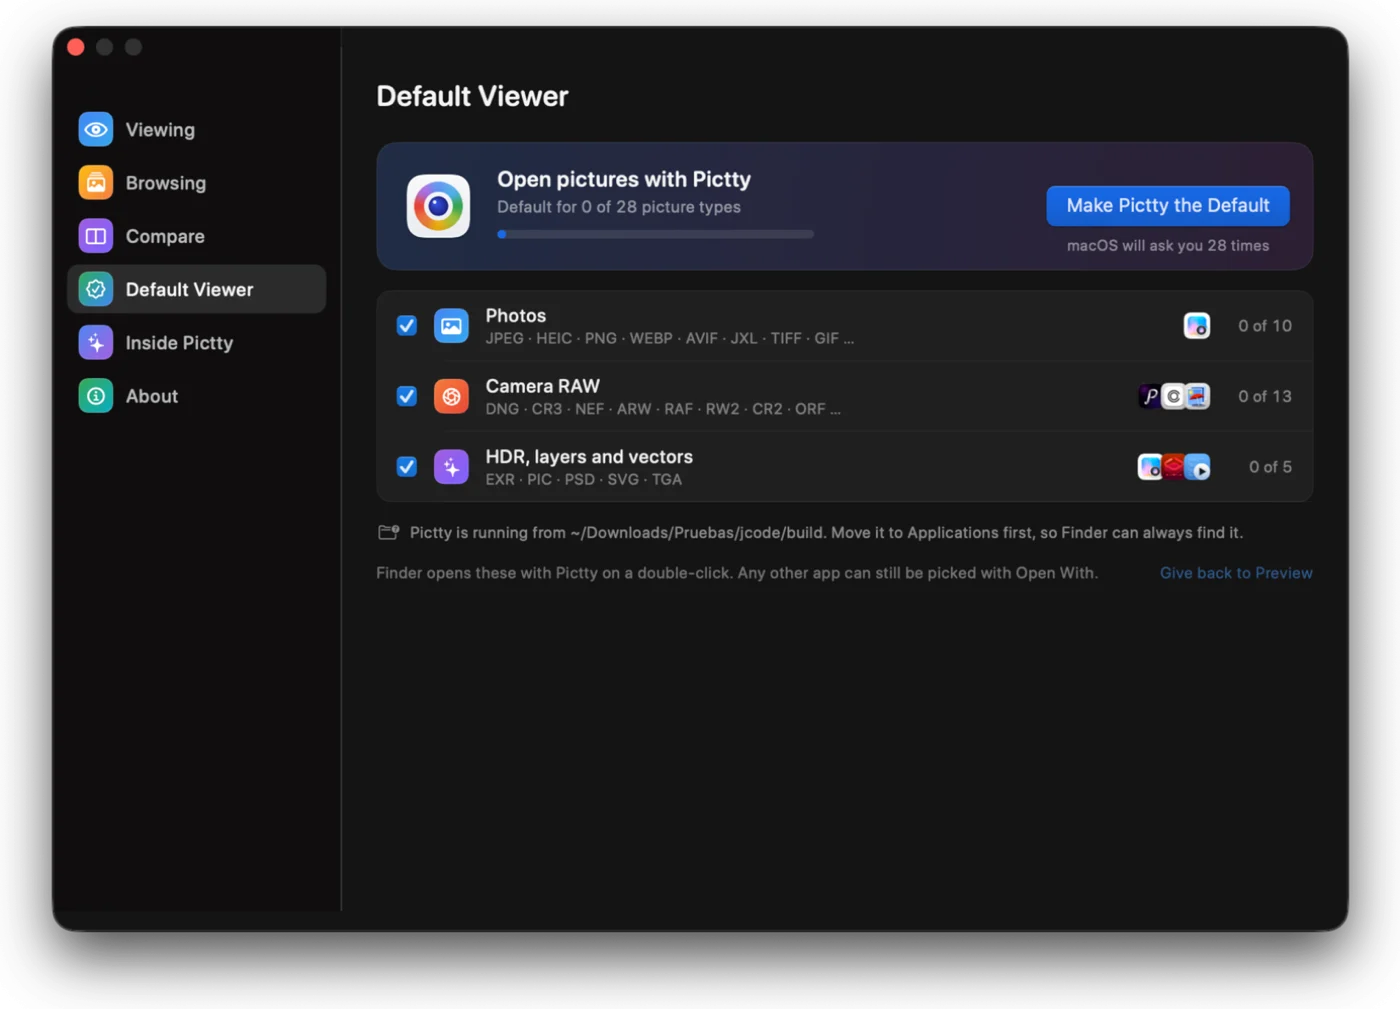Click the default picture types progress bar
The height and width of the screenshot is (1009, 1400).
click(656, 234)
